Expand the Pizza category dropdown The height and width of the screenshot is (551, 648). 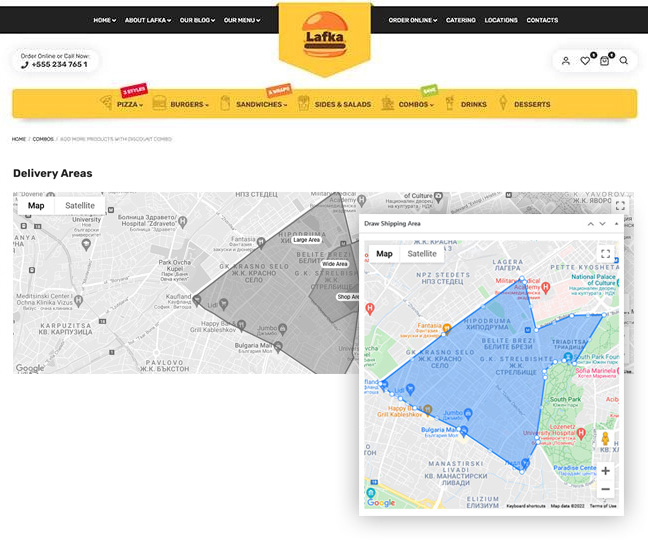coord(129,104)
